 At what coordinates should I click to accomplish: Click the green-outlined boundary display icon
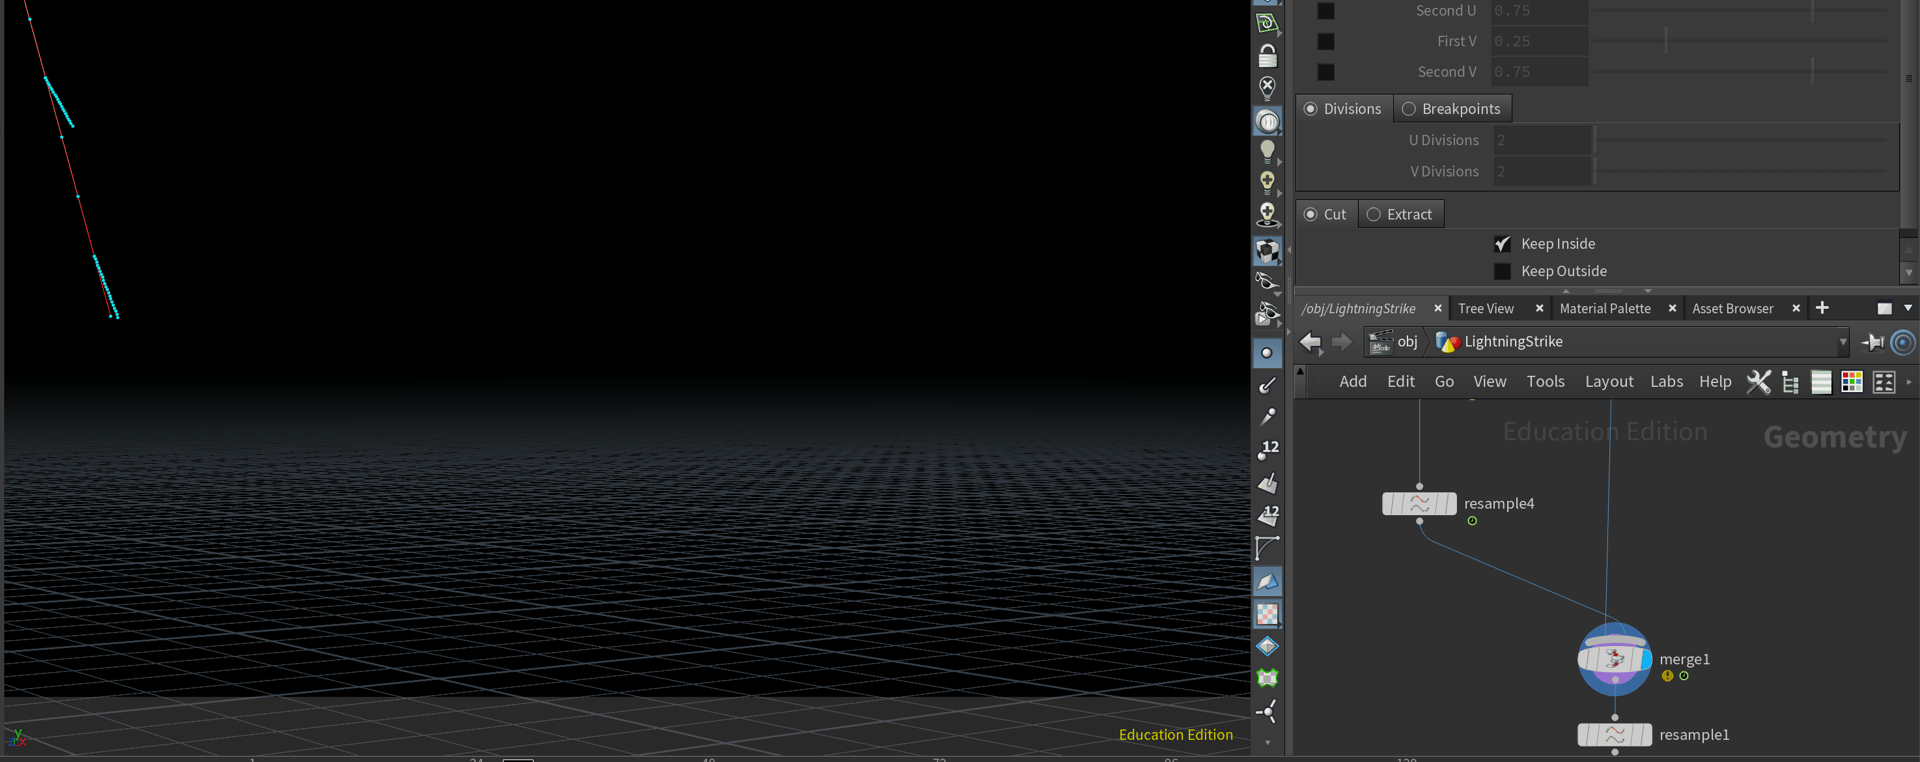pos(1267,678)
